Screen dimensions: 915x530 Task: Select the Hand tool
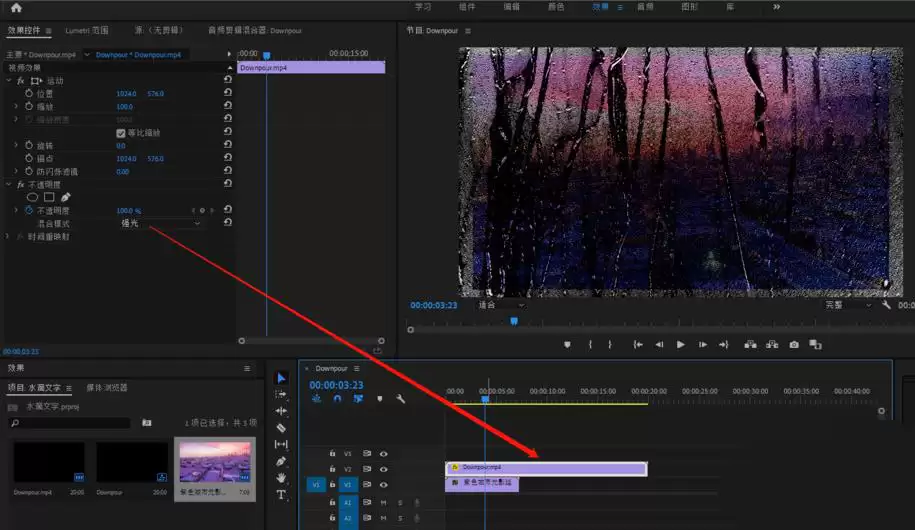(281, 478)
